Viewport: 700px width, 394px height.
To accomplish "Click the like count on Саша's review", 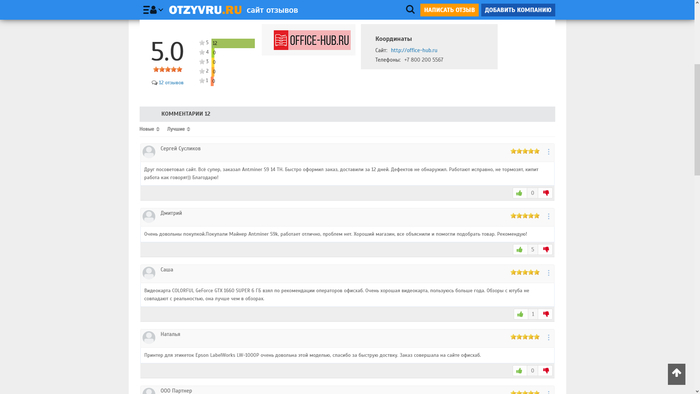I will point(533,314).
